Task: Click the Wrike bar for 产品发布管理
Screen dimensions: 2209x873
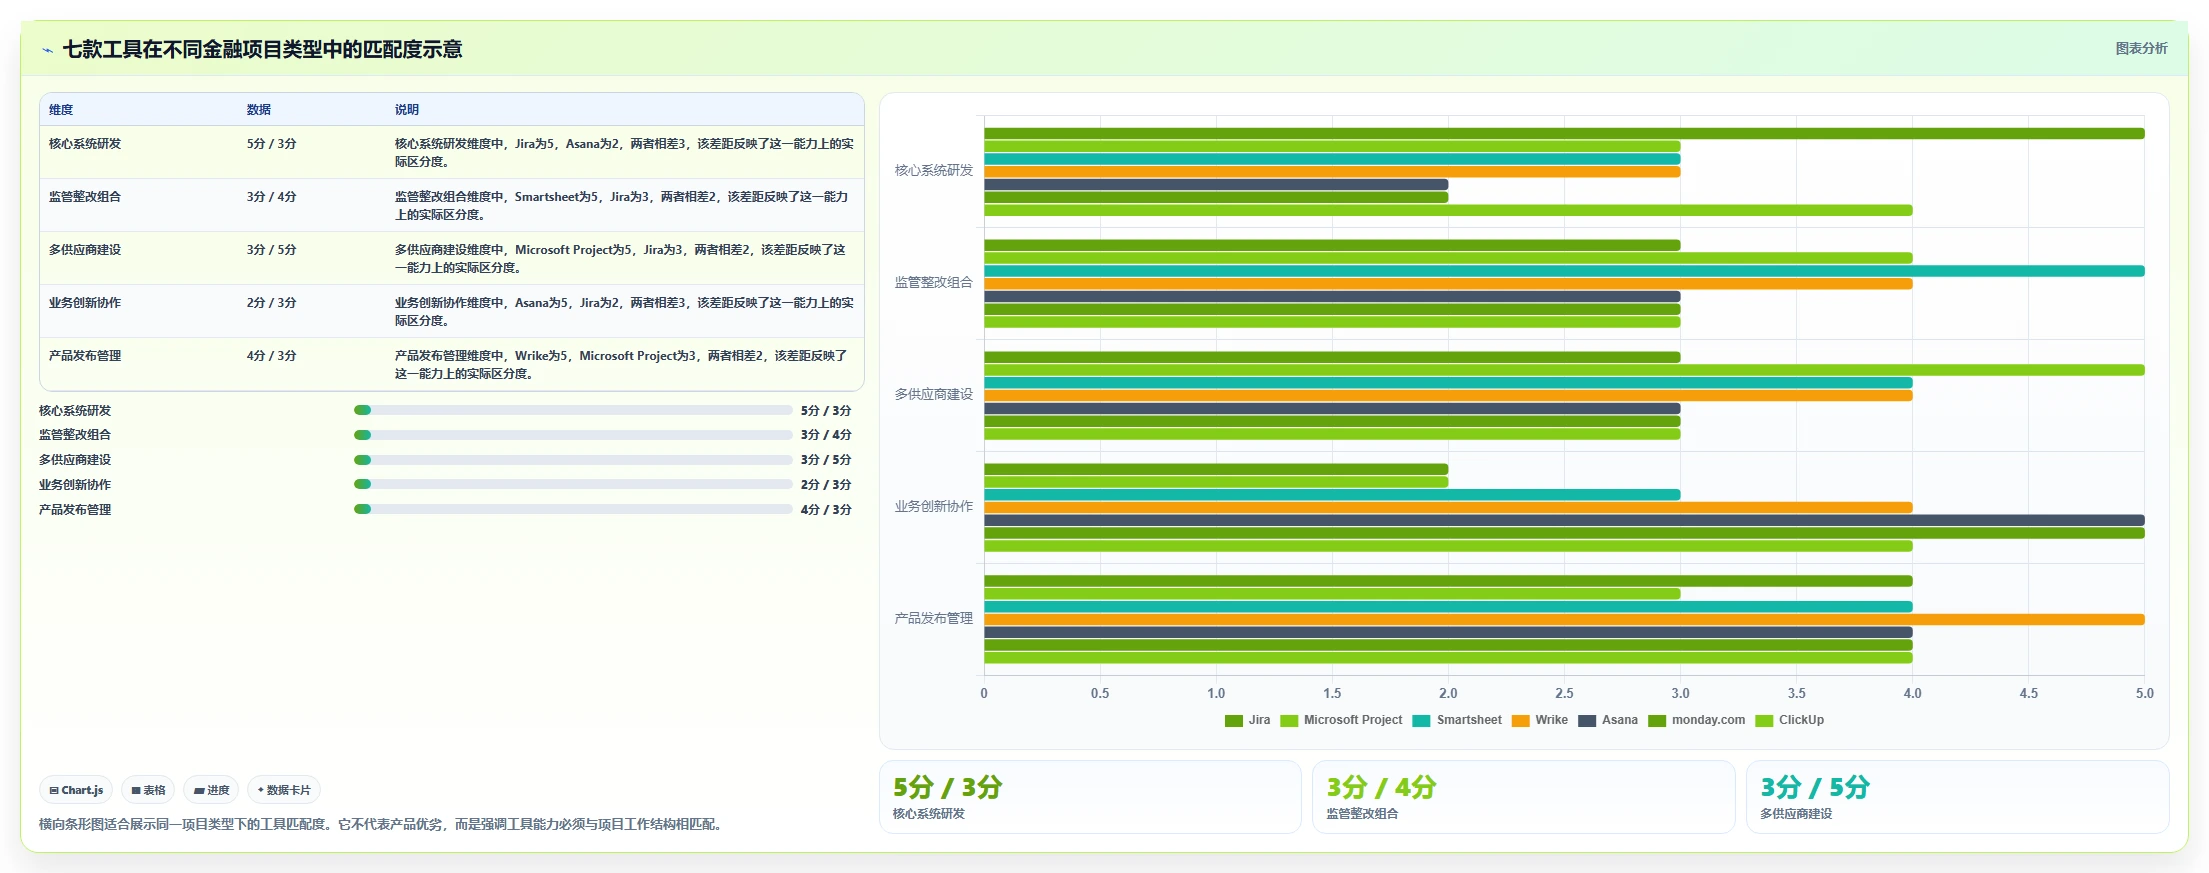Action: (x=1564, y=620)
